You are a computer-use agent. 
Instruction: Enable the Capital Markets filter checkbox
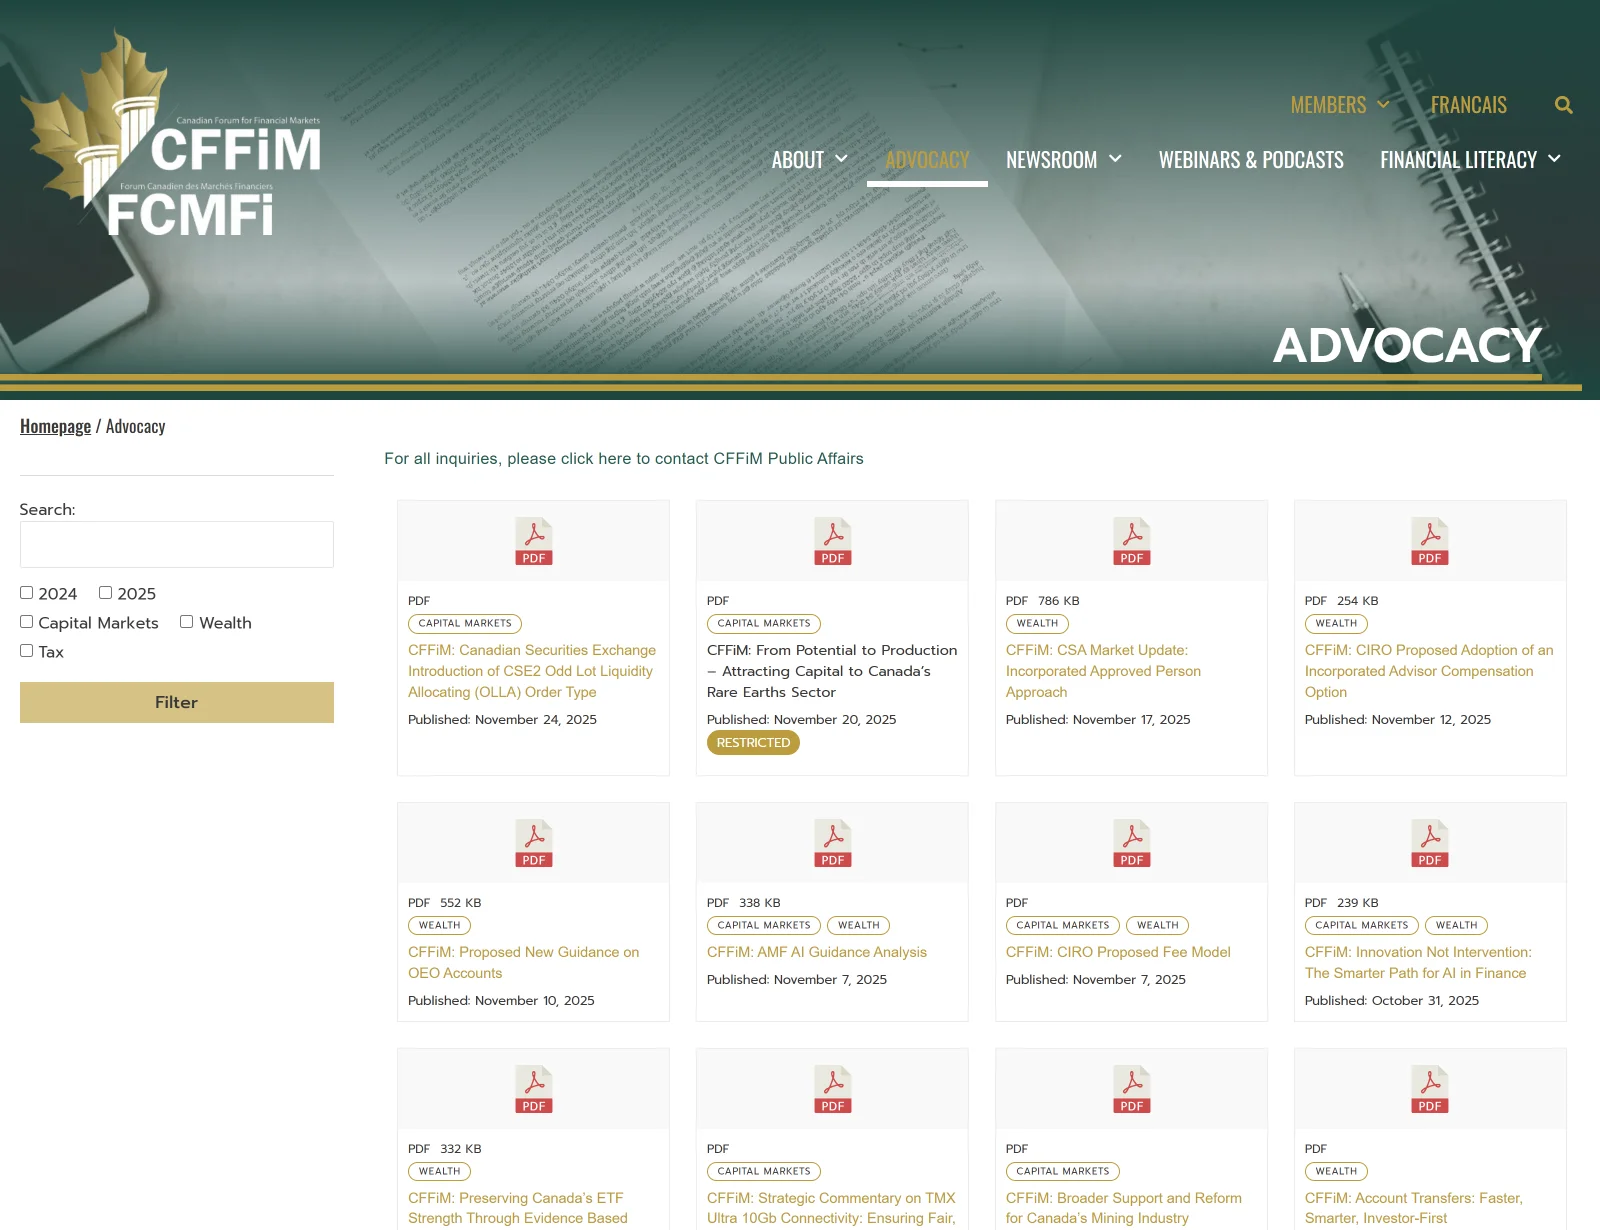[x=27, y=622]
